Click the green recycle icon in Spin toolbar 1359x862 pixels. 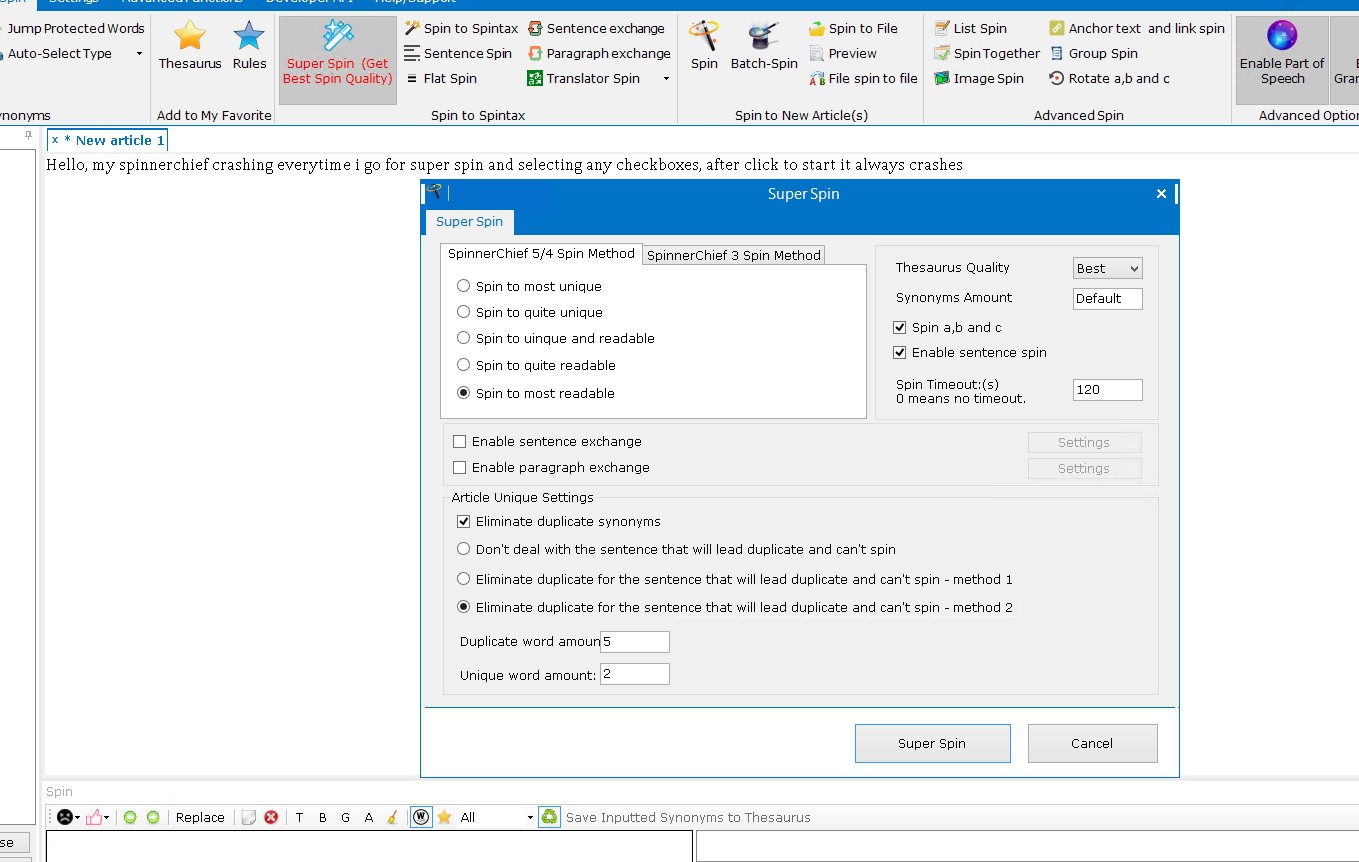tap(549, 817)
